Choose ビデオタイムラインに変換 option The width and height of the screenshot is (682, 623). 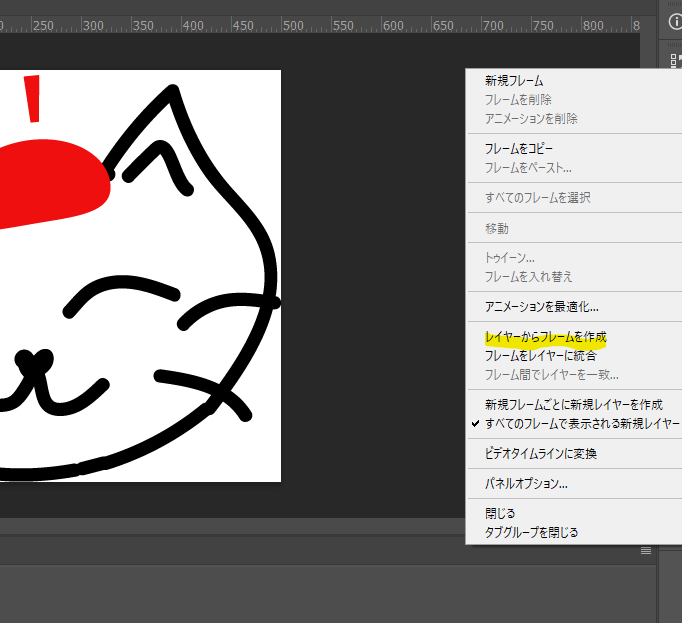541,454
